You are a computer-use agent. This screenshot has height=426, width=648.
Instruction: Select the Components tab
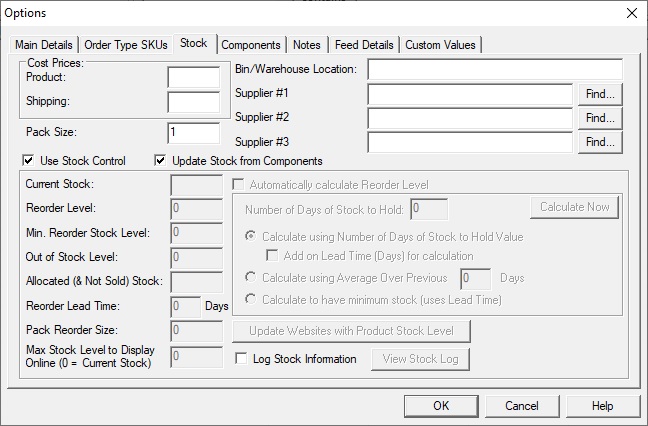[x=251, y=45]
